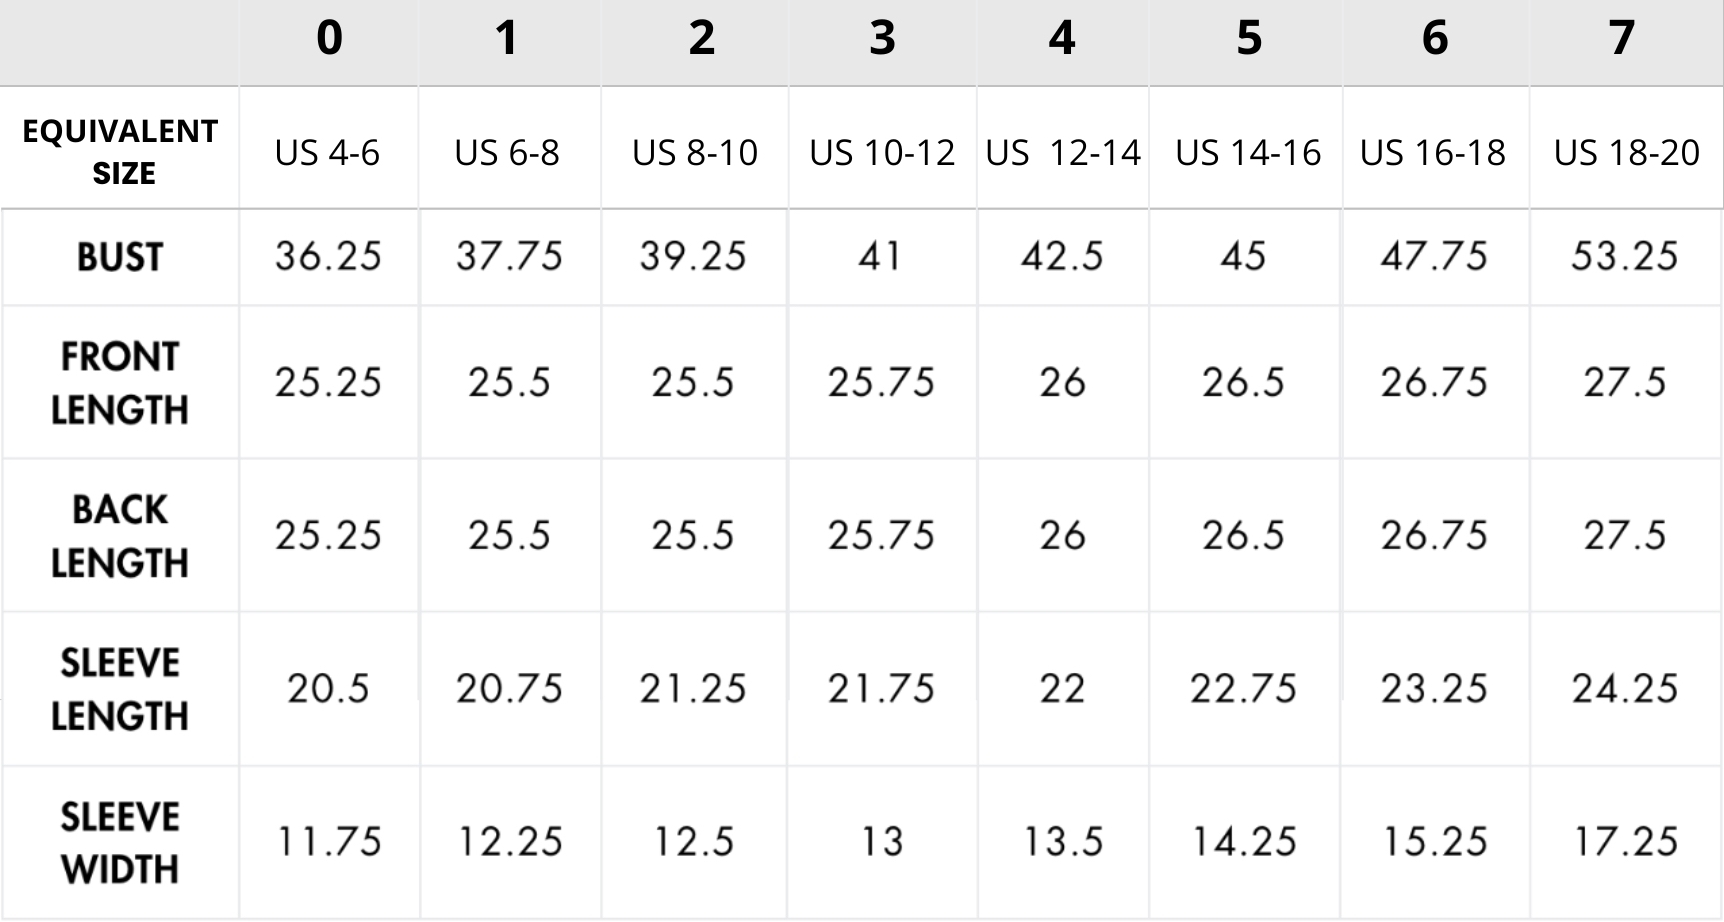Viewport: 1724px width, 922px height.
Task: Click the US 18-20 cell
Action: click(1626, 153)
